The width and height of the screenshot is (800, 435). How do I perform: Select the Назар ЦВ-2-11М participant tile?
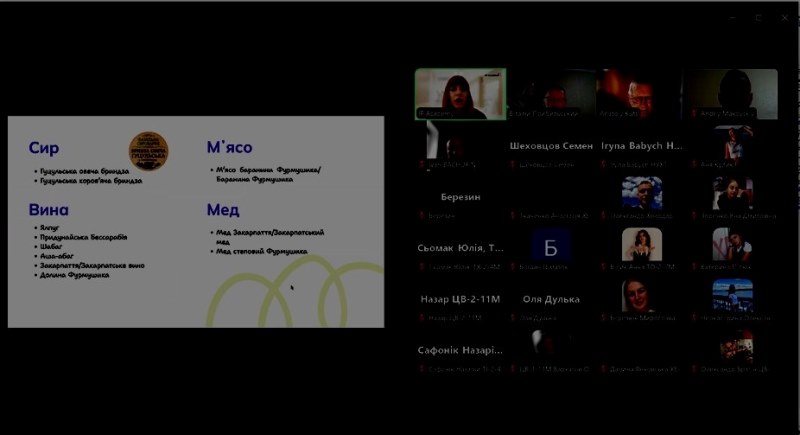coord(460,299)
